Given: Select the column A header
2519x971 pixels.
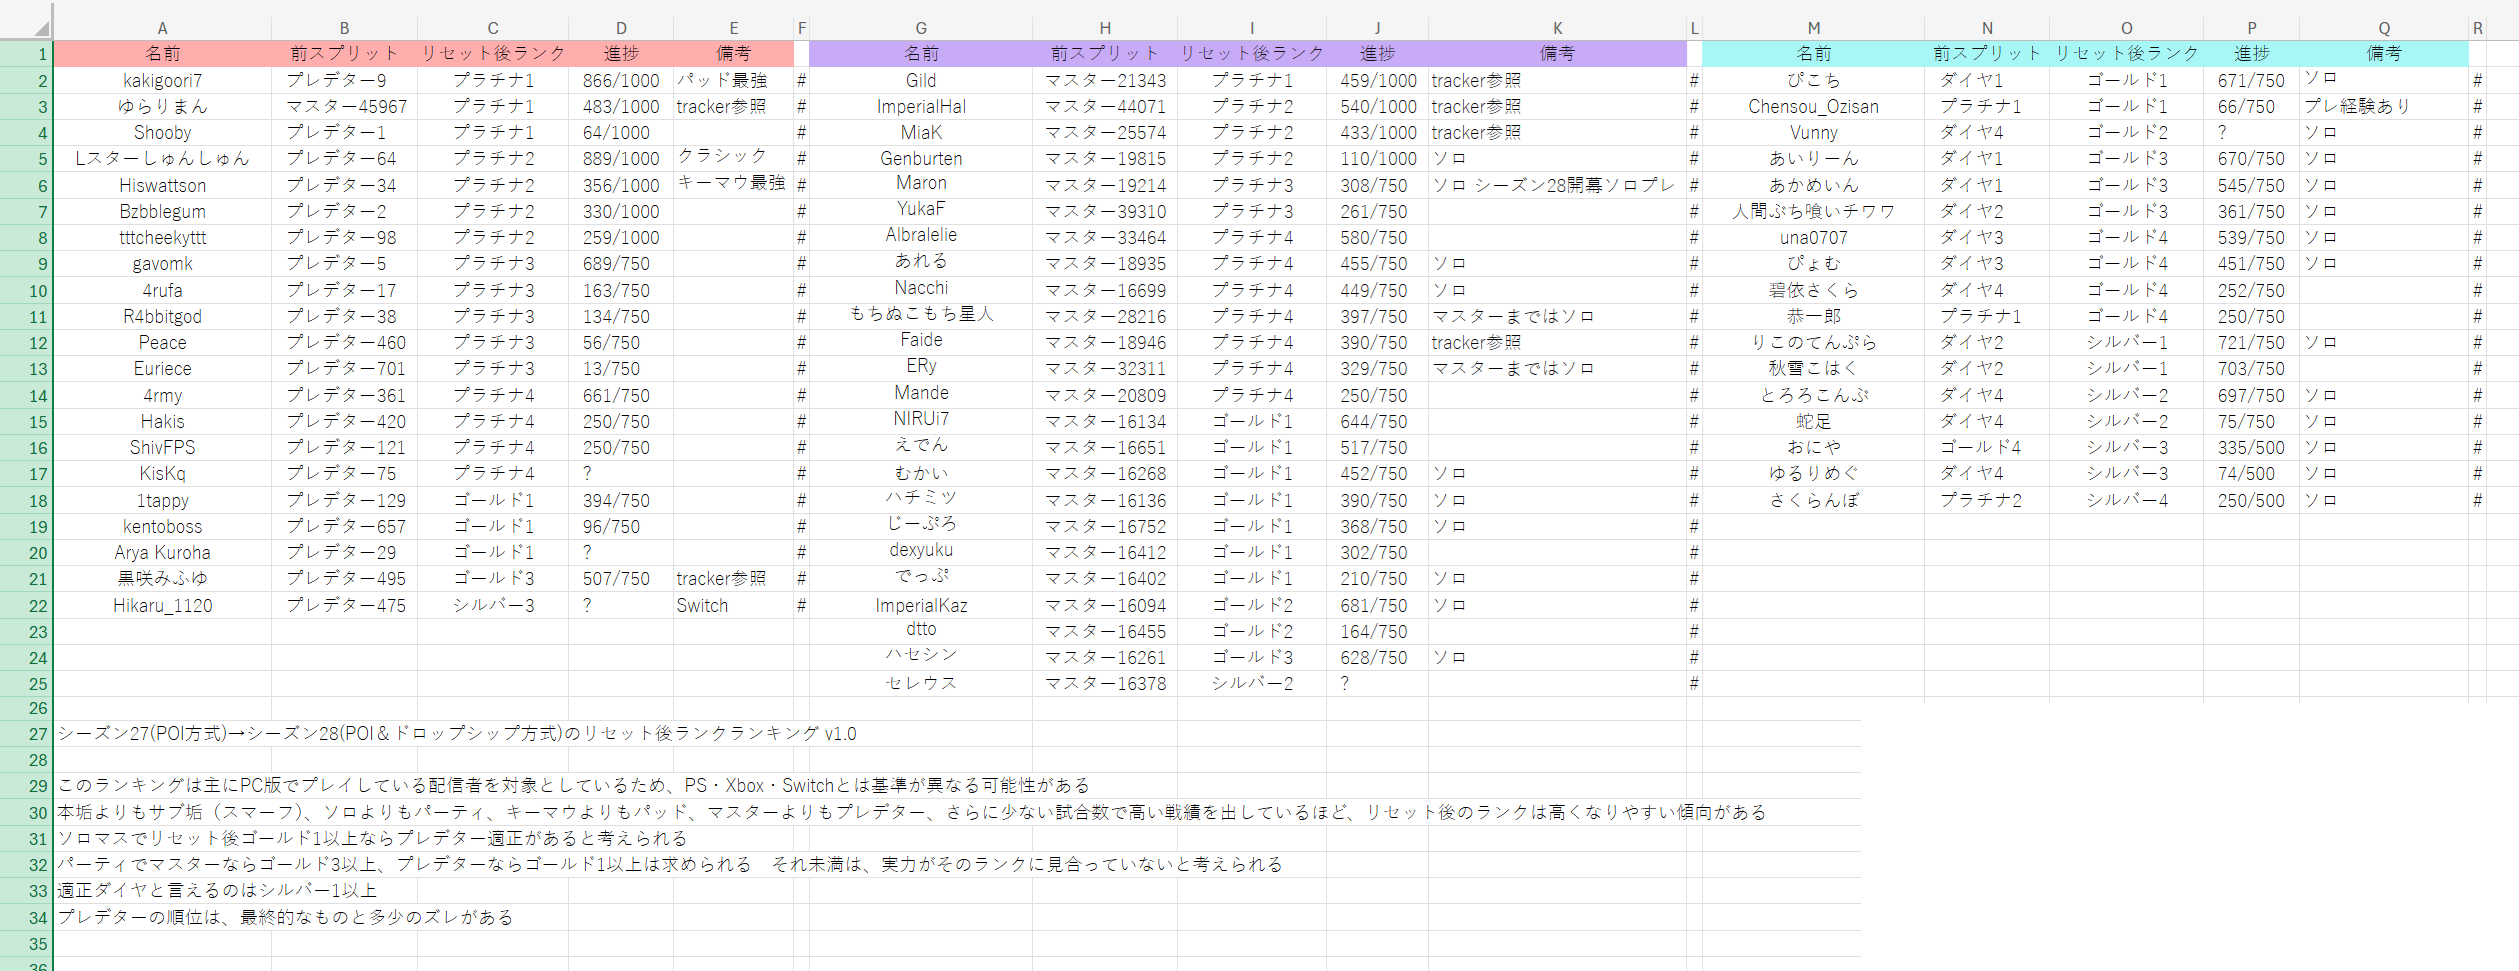Looking at the screenshot, I should tap(162, 28).
